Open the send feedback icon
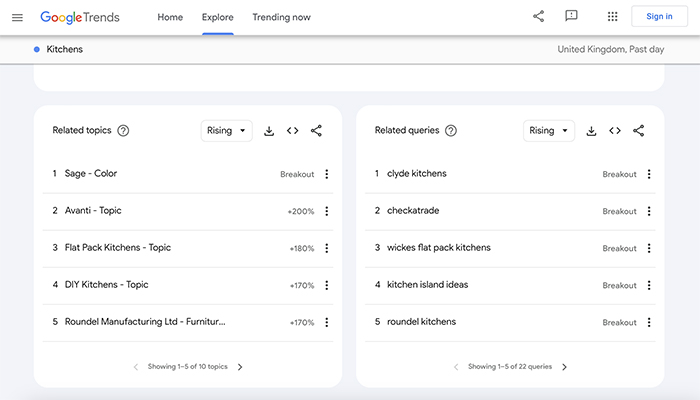 coord(571,17)
